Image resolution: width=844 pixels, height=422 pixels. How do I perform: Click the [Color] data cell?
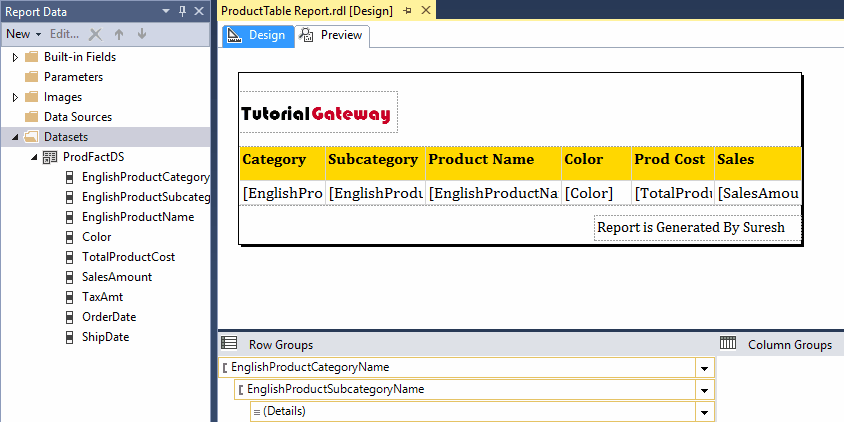click(596, 193)
